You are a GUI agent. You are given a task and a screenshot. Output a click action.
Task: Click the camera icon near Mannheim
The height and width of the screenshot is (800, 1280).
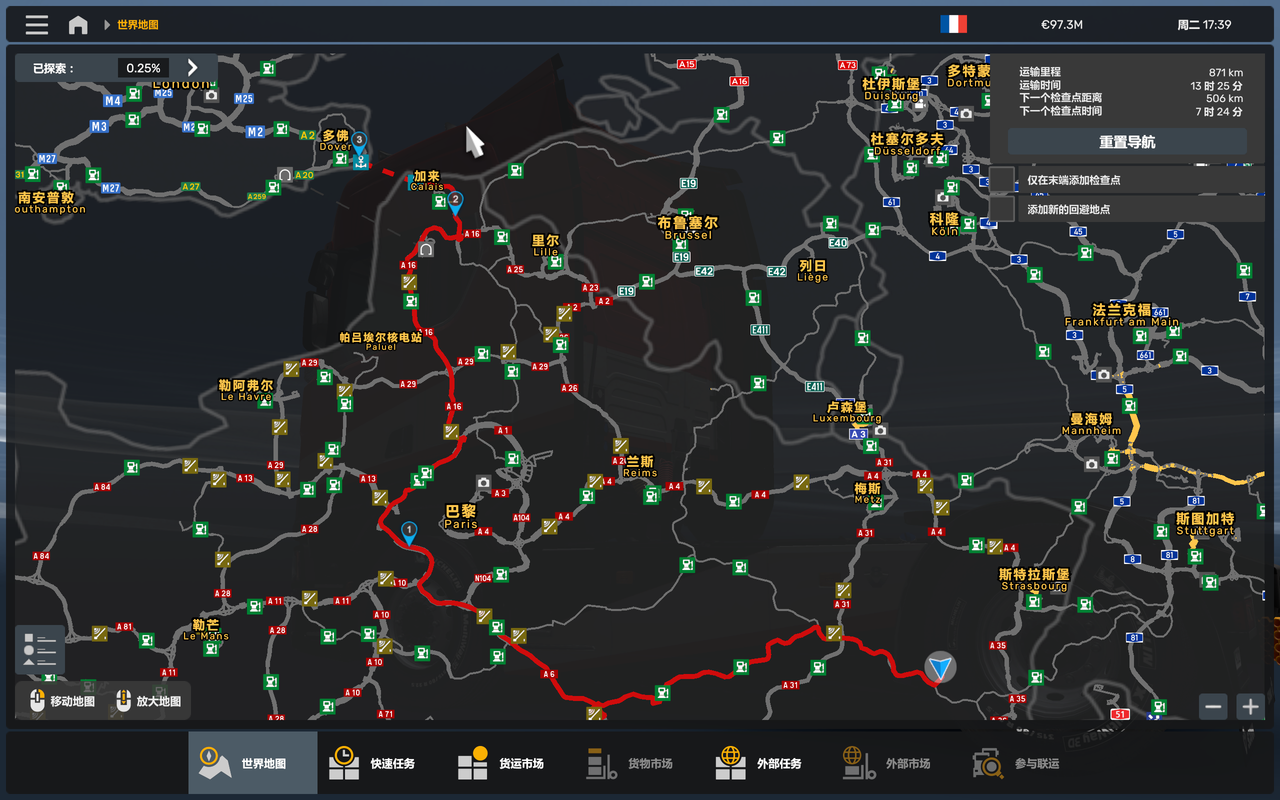1092,464
